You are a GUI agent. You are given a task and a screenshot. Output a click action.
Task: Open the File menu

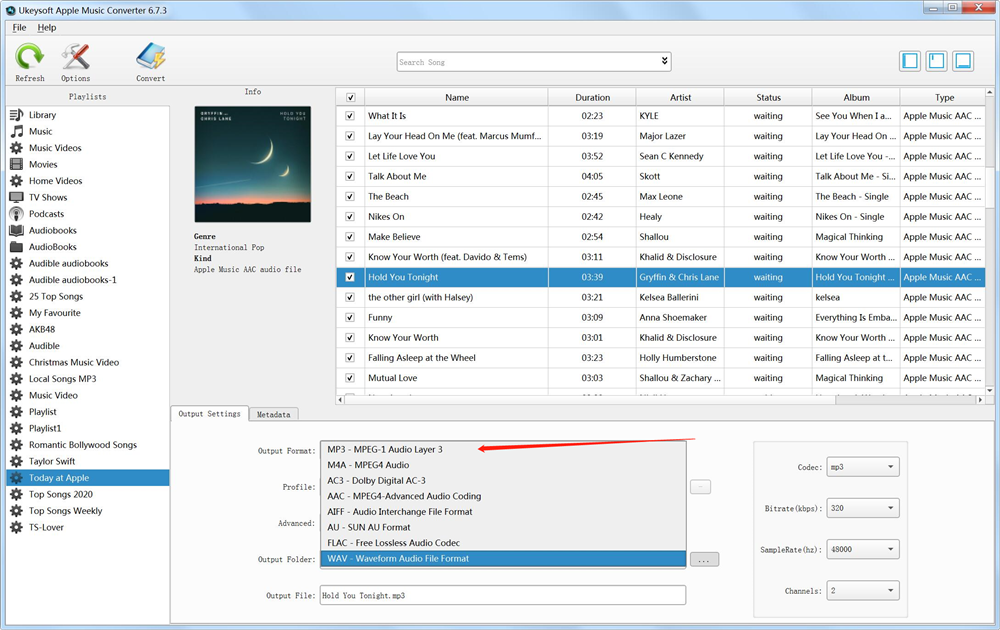point(19,27)
